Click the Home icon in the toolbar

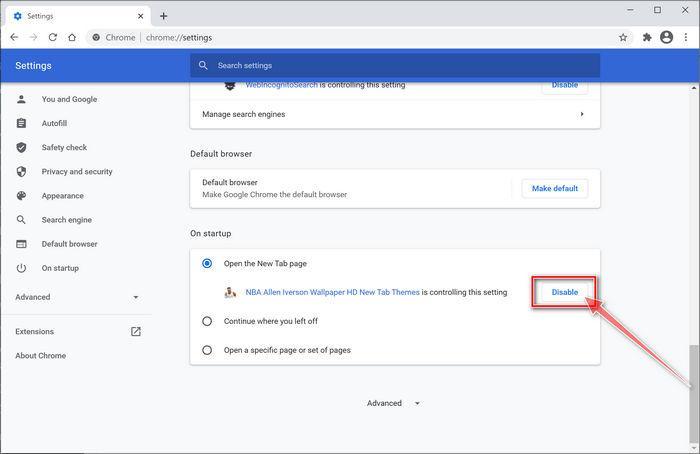[x=72, y=37]
